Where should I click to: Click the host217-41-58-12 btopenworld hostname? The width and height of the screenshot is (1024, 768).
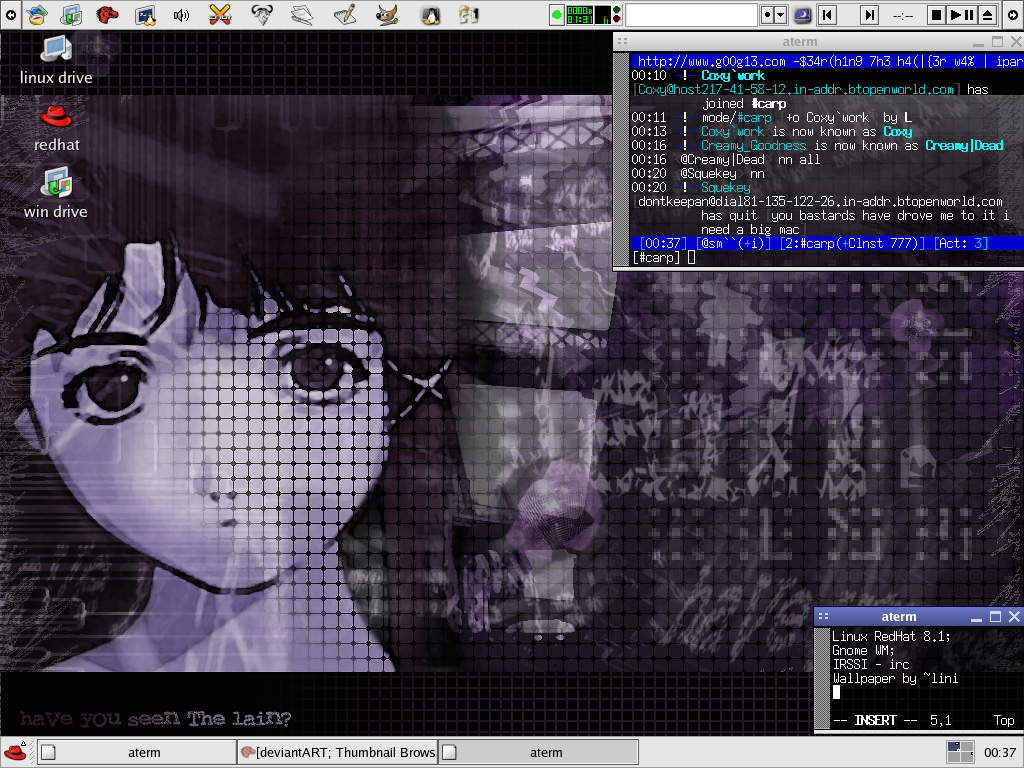point(795,89)
